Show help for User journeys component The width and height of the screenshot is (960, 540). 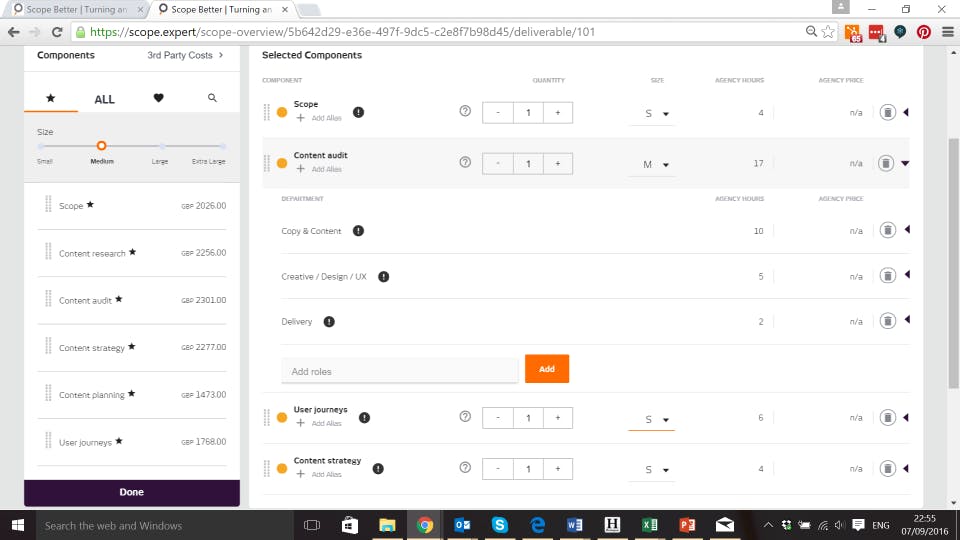pyautogui.click(x=465, y=416)
